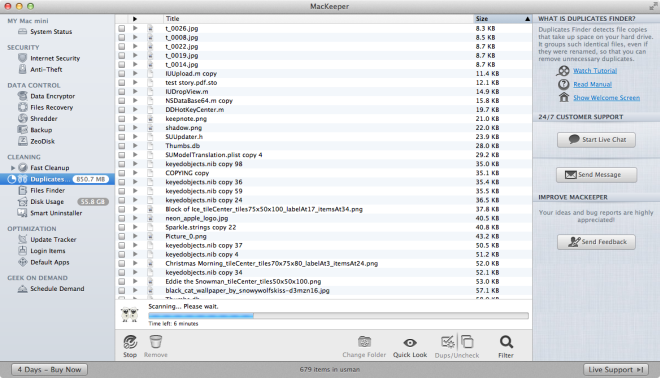Open the Filter magnifier icon
This screenshot has width=660, height=378.
[x=506, y=342]
